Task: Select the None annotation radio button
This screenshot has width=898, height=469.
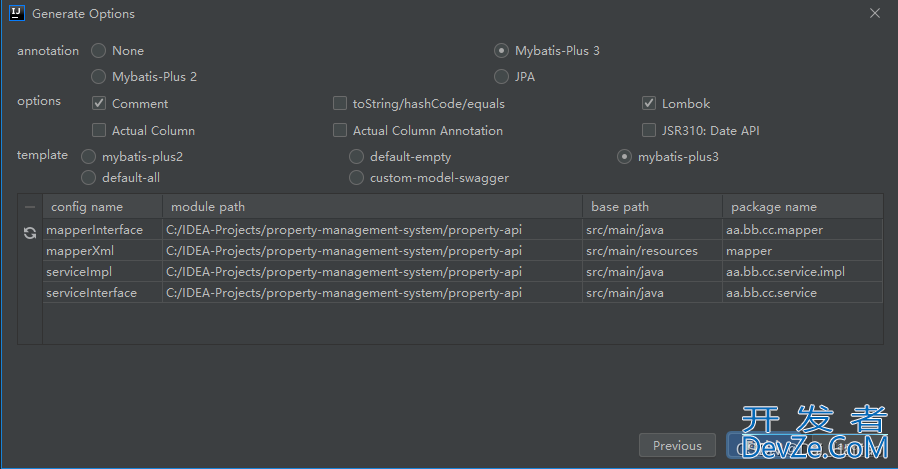Action: (99, 50)
